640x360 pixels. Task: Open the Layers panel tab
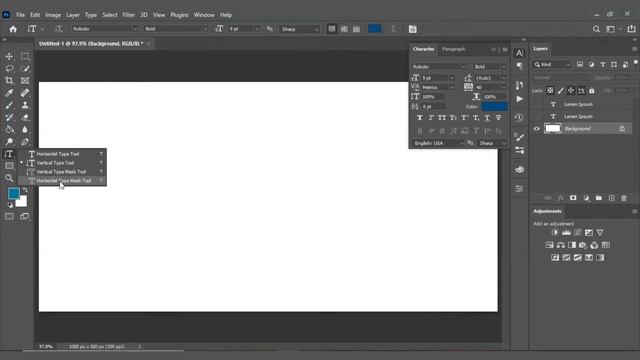[x=540, y=49]
